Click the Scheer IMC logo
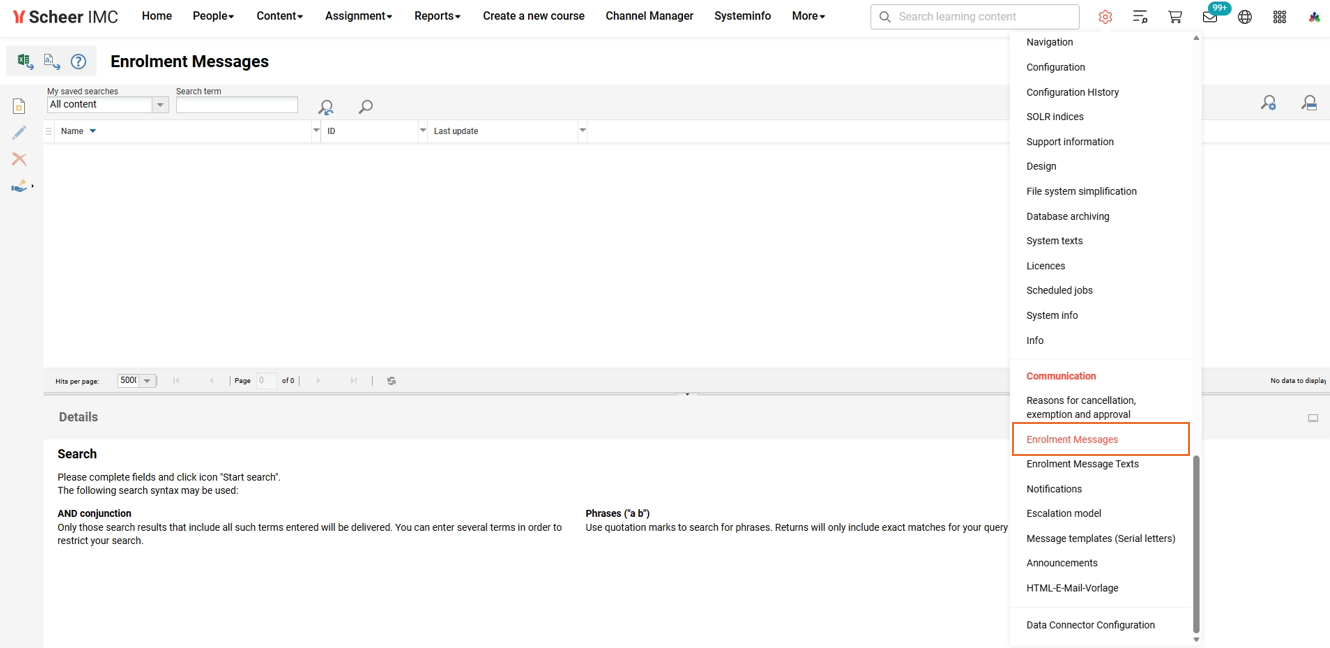 click(x=65, y=17)
